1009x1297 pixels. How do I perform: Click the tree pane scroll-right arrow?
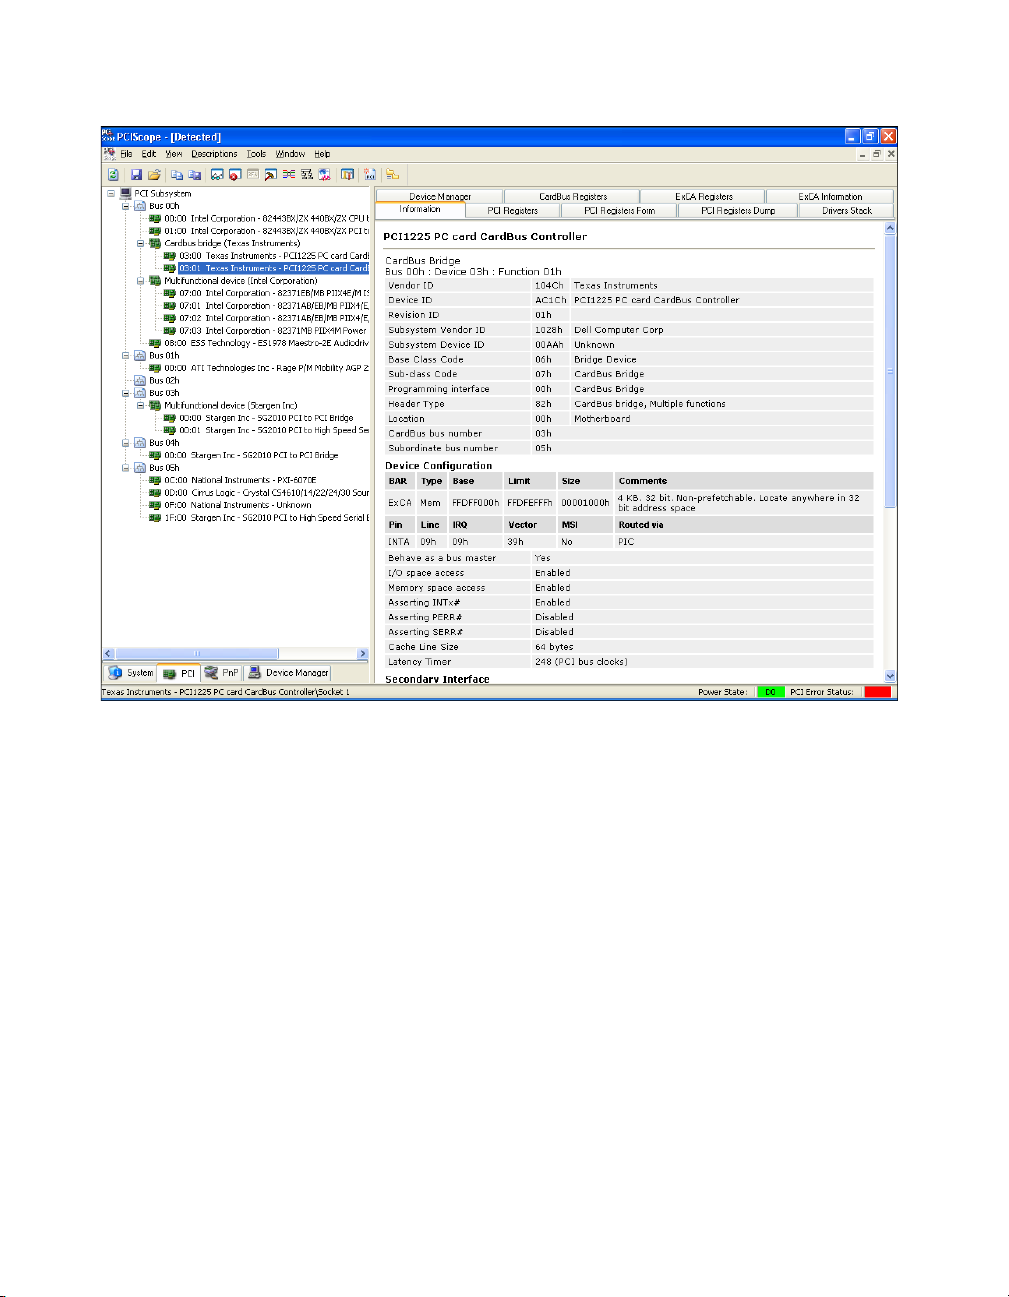[363, 654]
